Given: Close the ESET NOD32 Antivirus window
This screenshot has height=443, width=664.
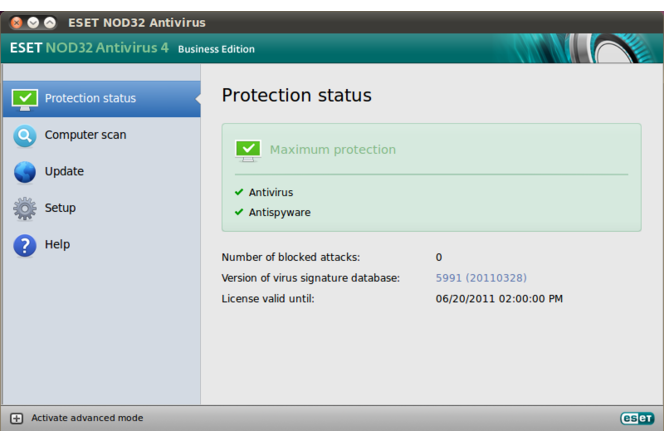Looking at the screenshot, I should pos(16,22).
